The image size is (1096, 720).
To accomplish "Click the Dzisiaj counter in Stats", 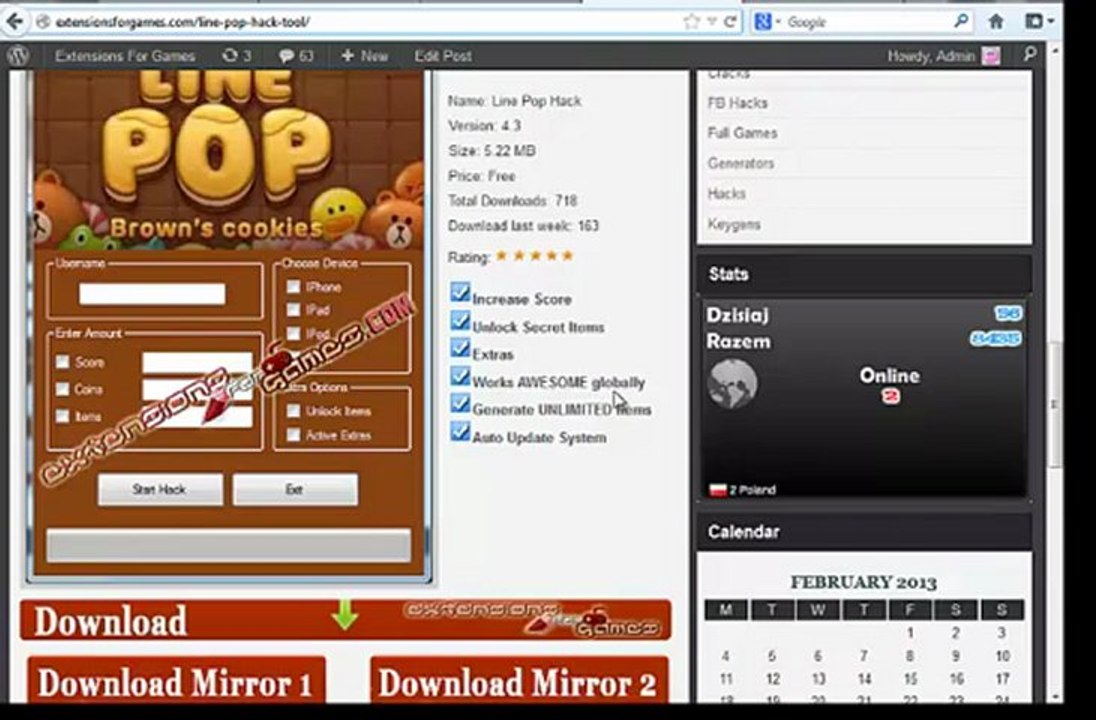I will pos(1007,313).
